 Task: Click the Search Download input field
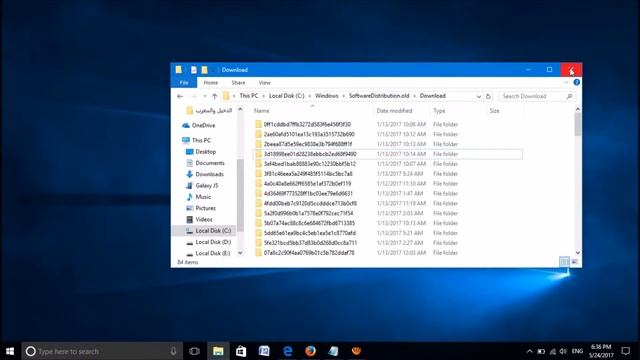532,96
